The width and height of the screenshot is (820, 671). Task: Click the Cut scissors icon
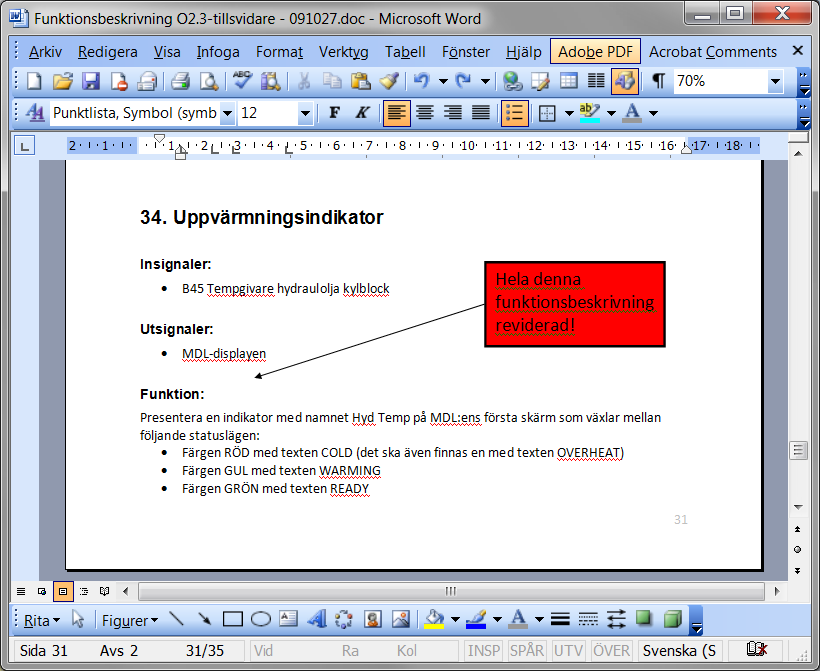click(304, 82)
